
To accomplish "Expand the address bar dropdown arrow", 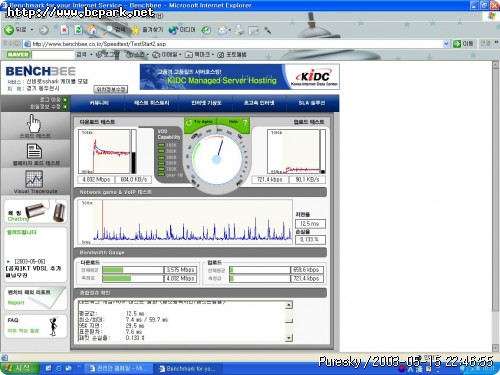I will click(x=446, y=44).
